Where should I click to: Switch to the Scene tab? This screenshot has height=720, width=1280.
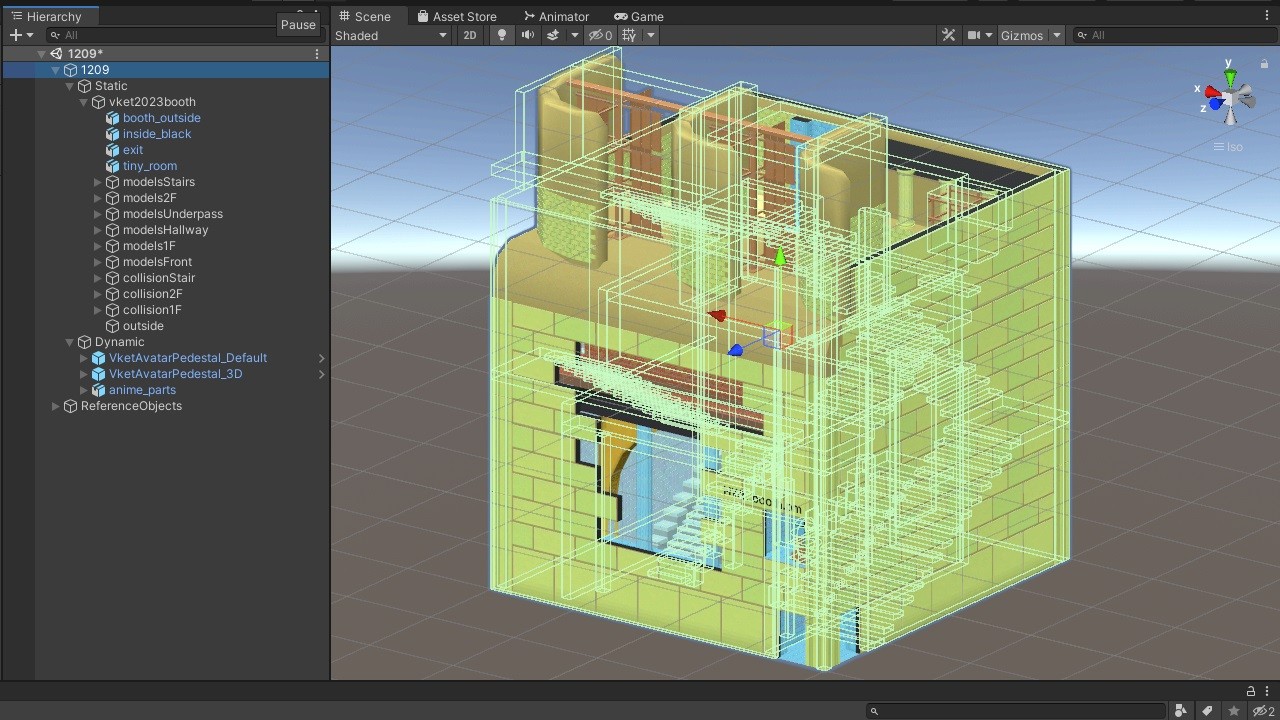365,16
